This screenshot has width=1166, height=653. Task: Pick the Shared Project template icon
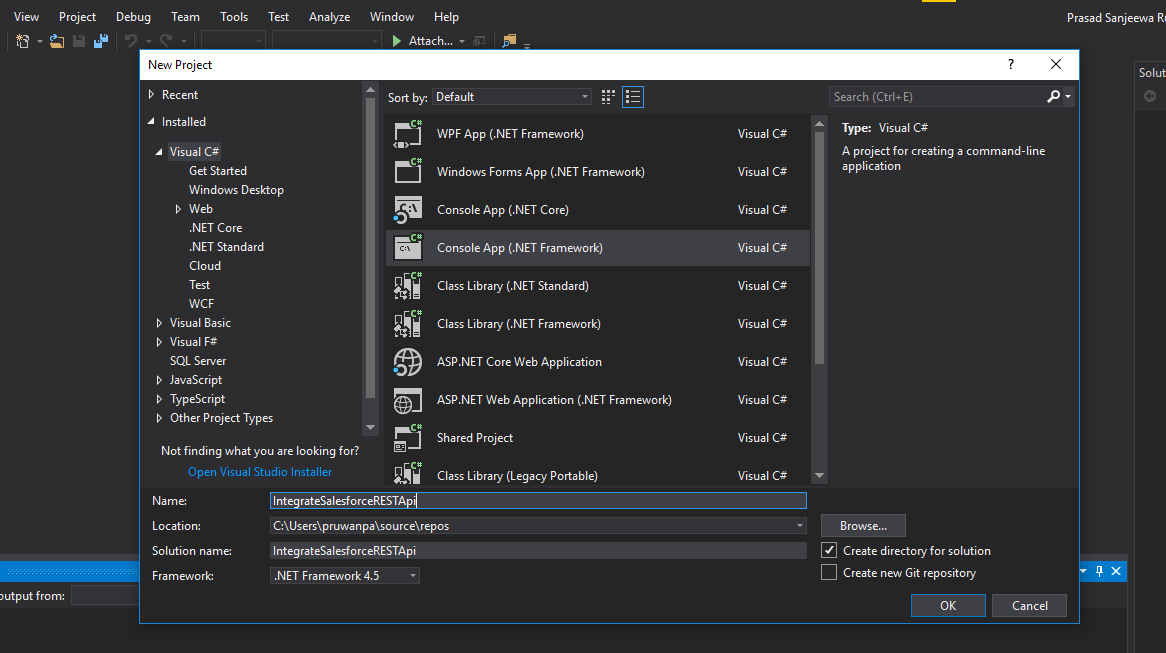pos(408,438)
